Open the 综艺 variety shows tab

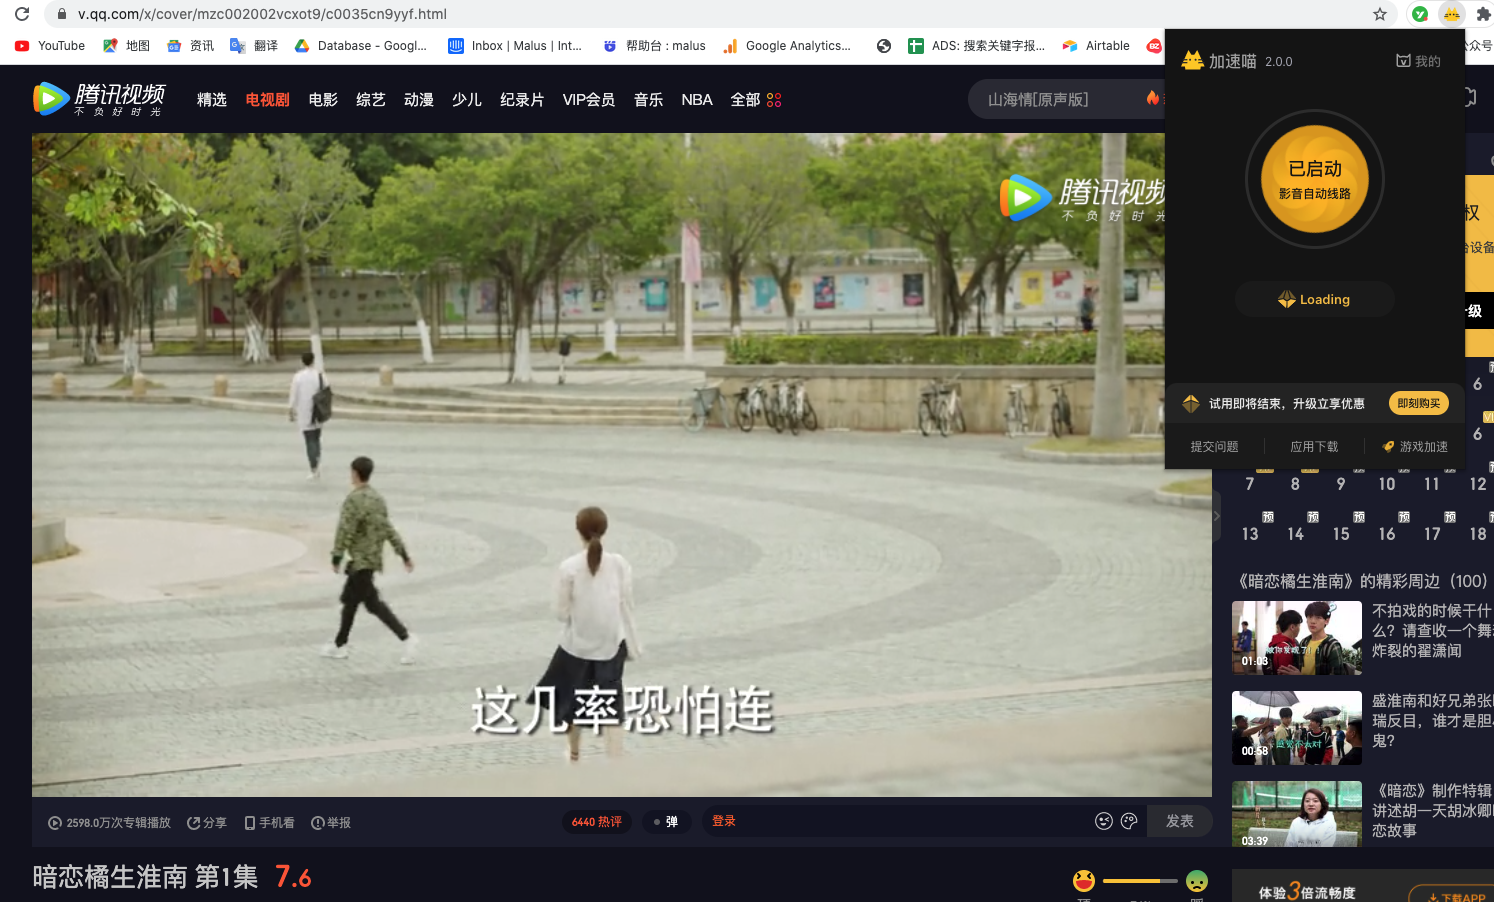coord(371,100)
